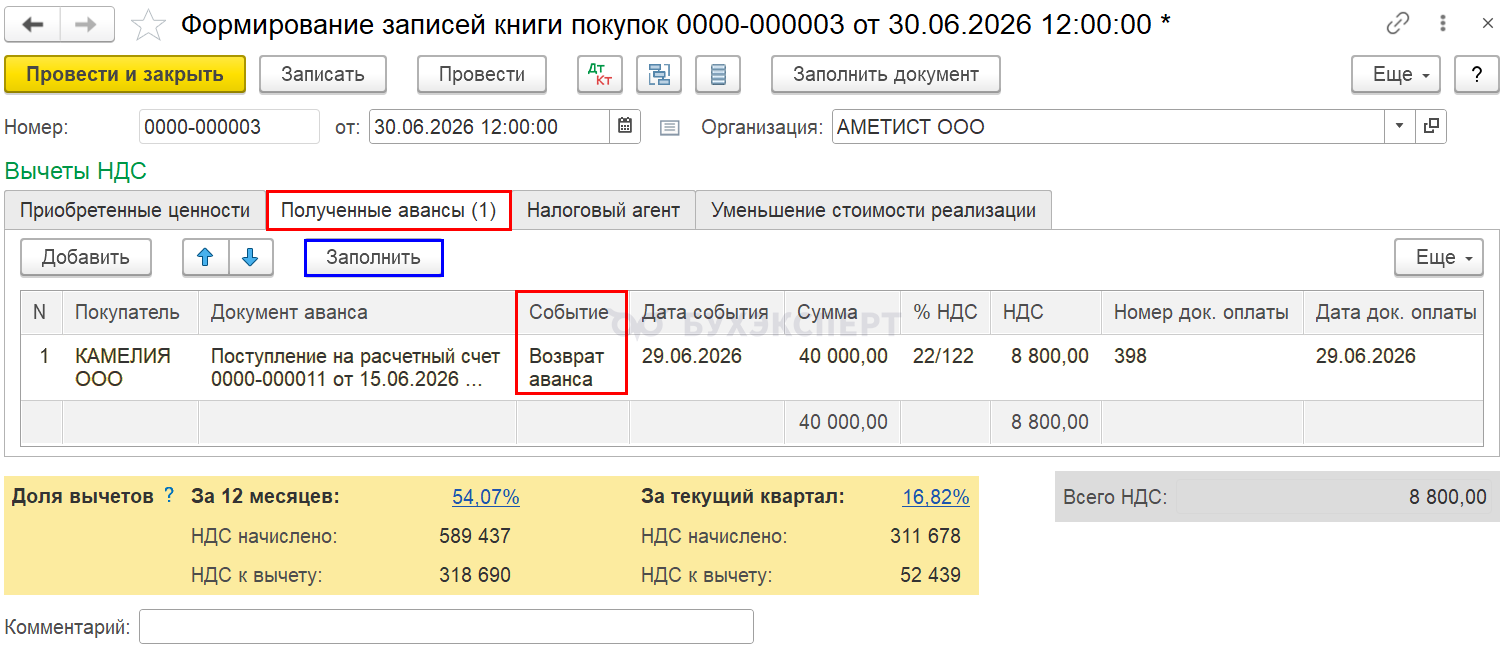The image size is (1507, 650).
Task: Move row up with arrow
Action: tap(206, 258)
